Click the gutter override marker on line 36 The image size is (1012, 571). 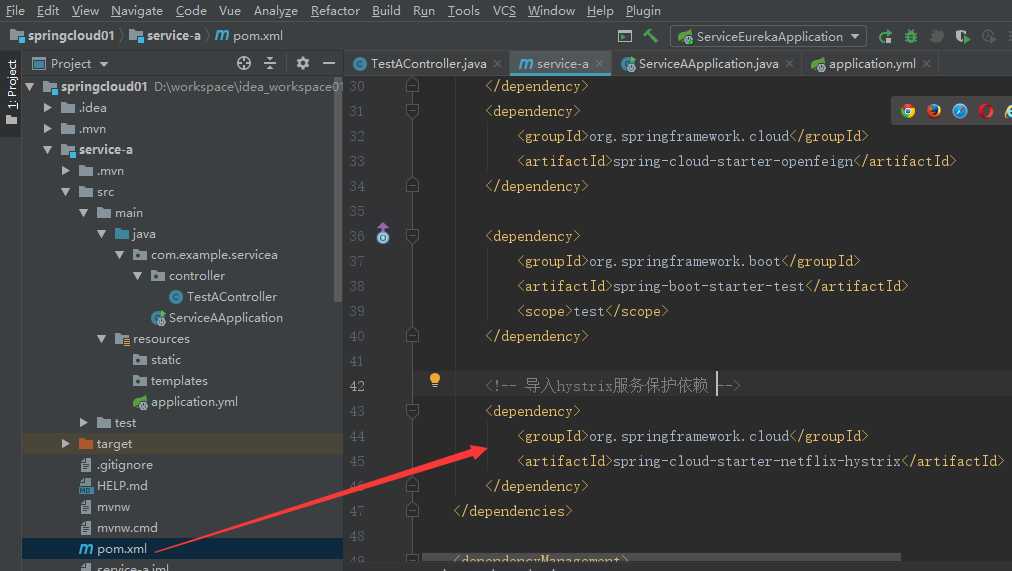point(383,233)
